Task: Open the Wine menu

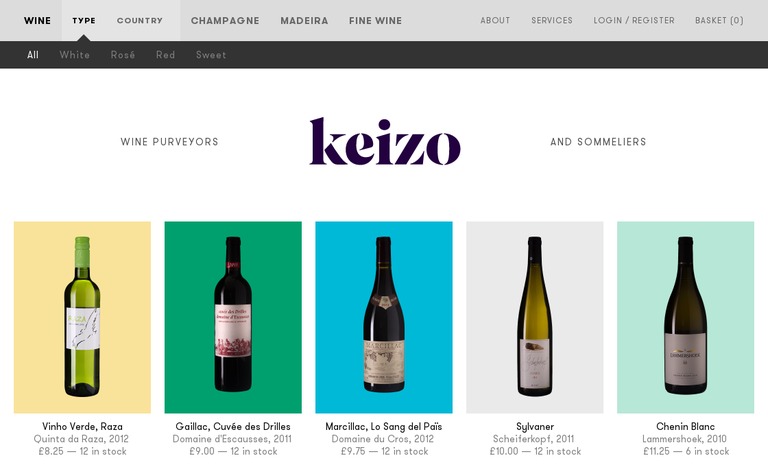Action: (37, 20)
